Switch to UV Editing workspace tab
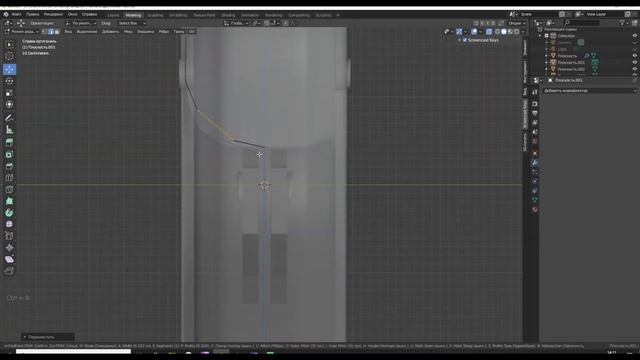 point(178,15)
